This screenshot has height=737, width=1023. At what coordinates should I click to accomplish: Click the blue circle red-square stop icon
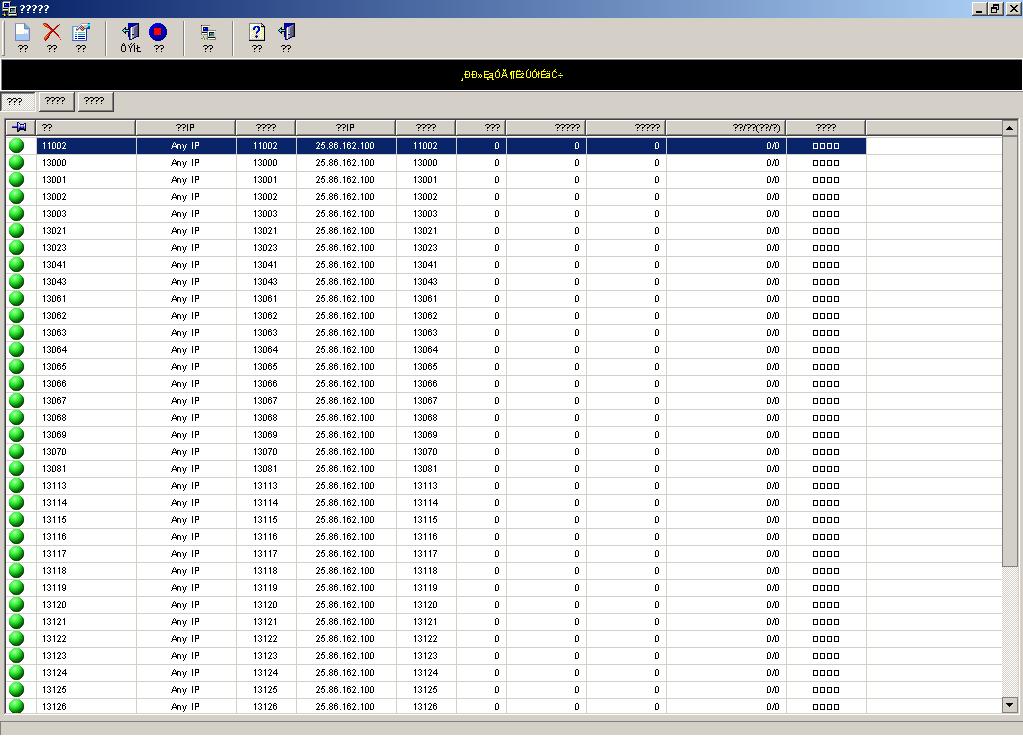click(158, 32)
